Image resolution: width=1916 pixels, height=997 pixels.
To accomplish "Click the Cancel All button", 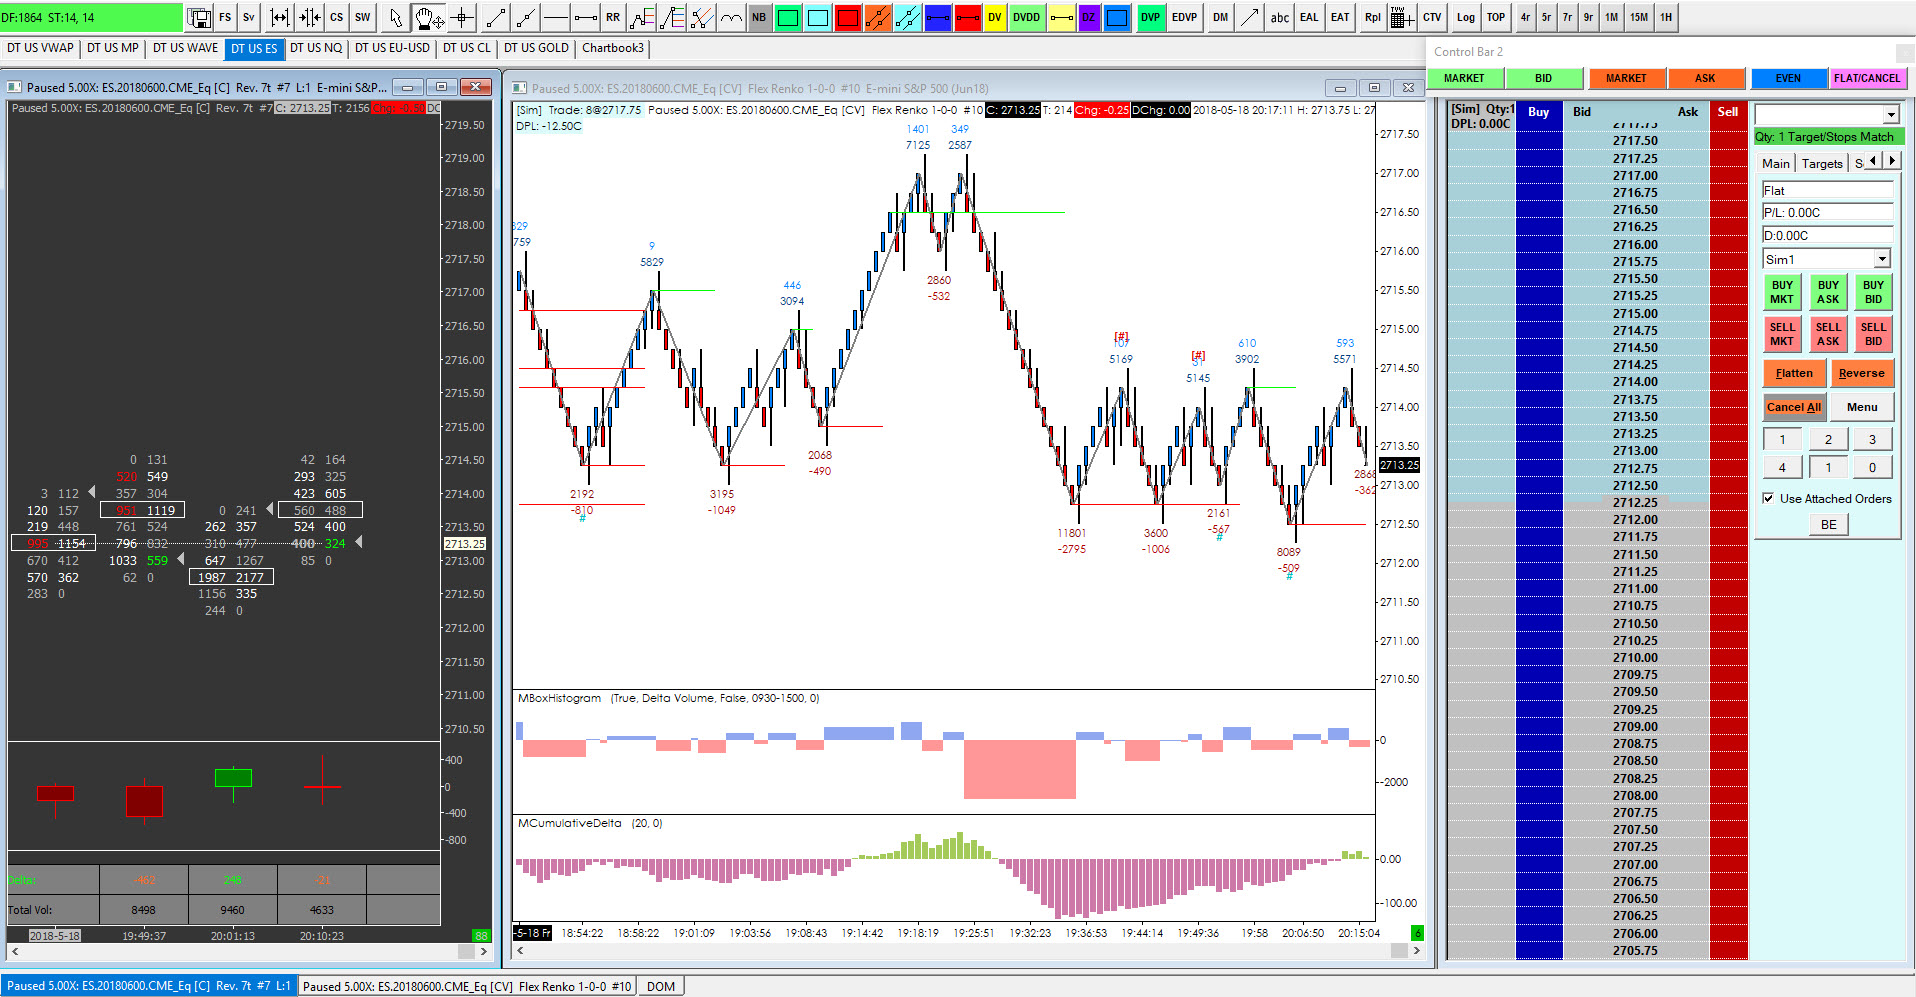I will click(x=1794, y=407).
